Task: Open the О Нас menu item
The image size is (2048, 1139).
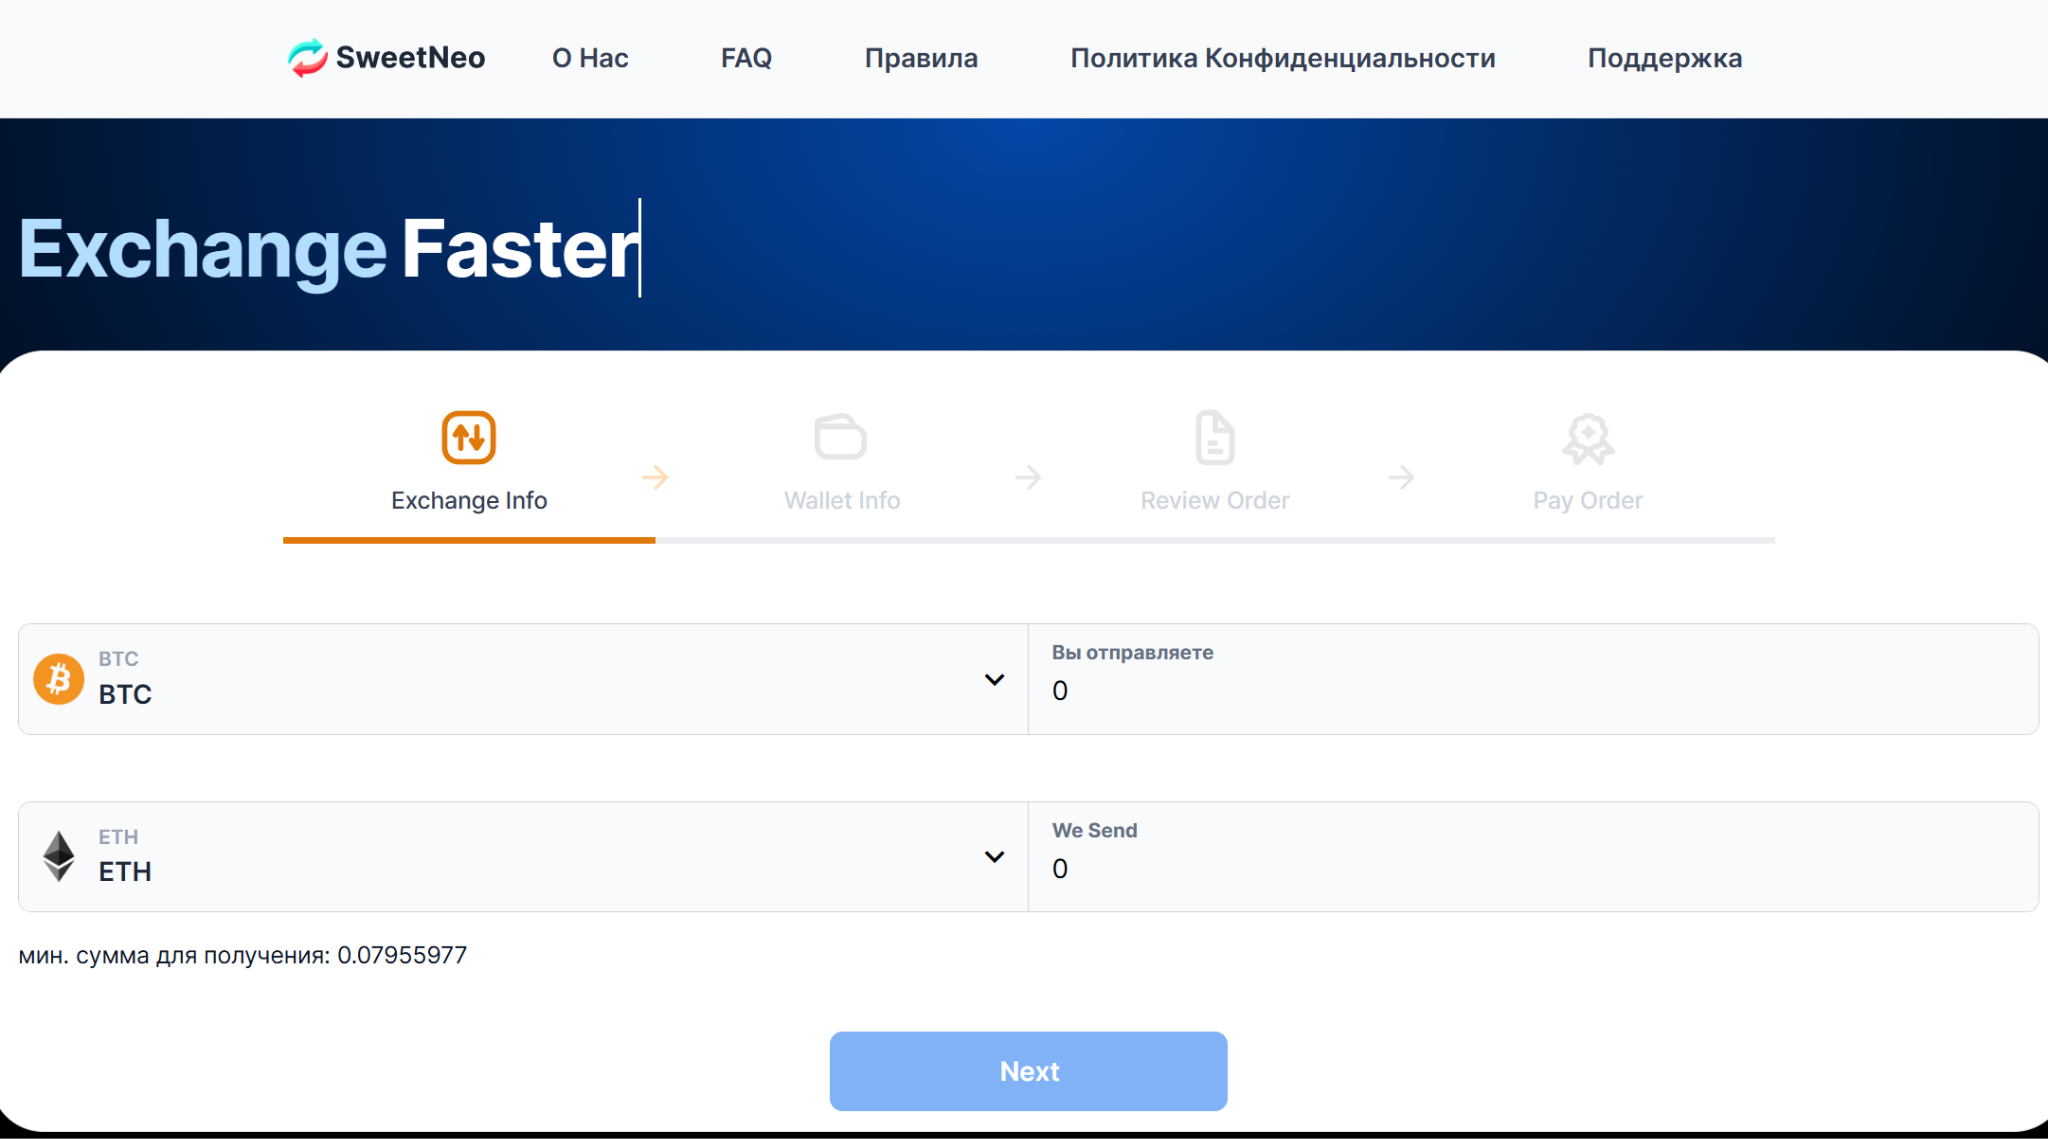Action: coord(590,58)
